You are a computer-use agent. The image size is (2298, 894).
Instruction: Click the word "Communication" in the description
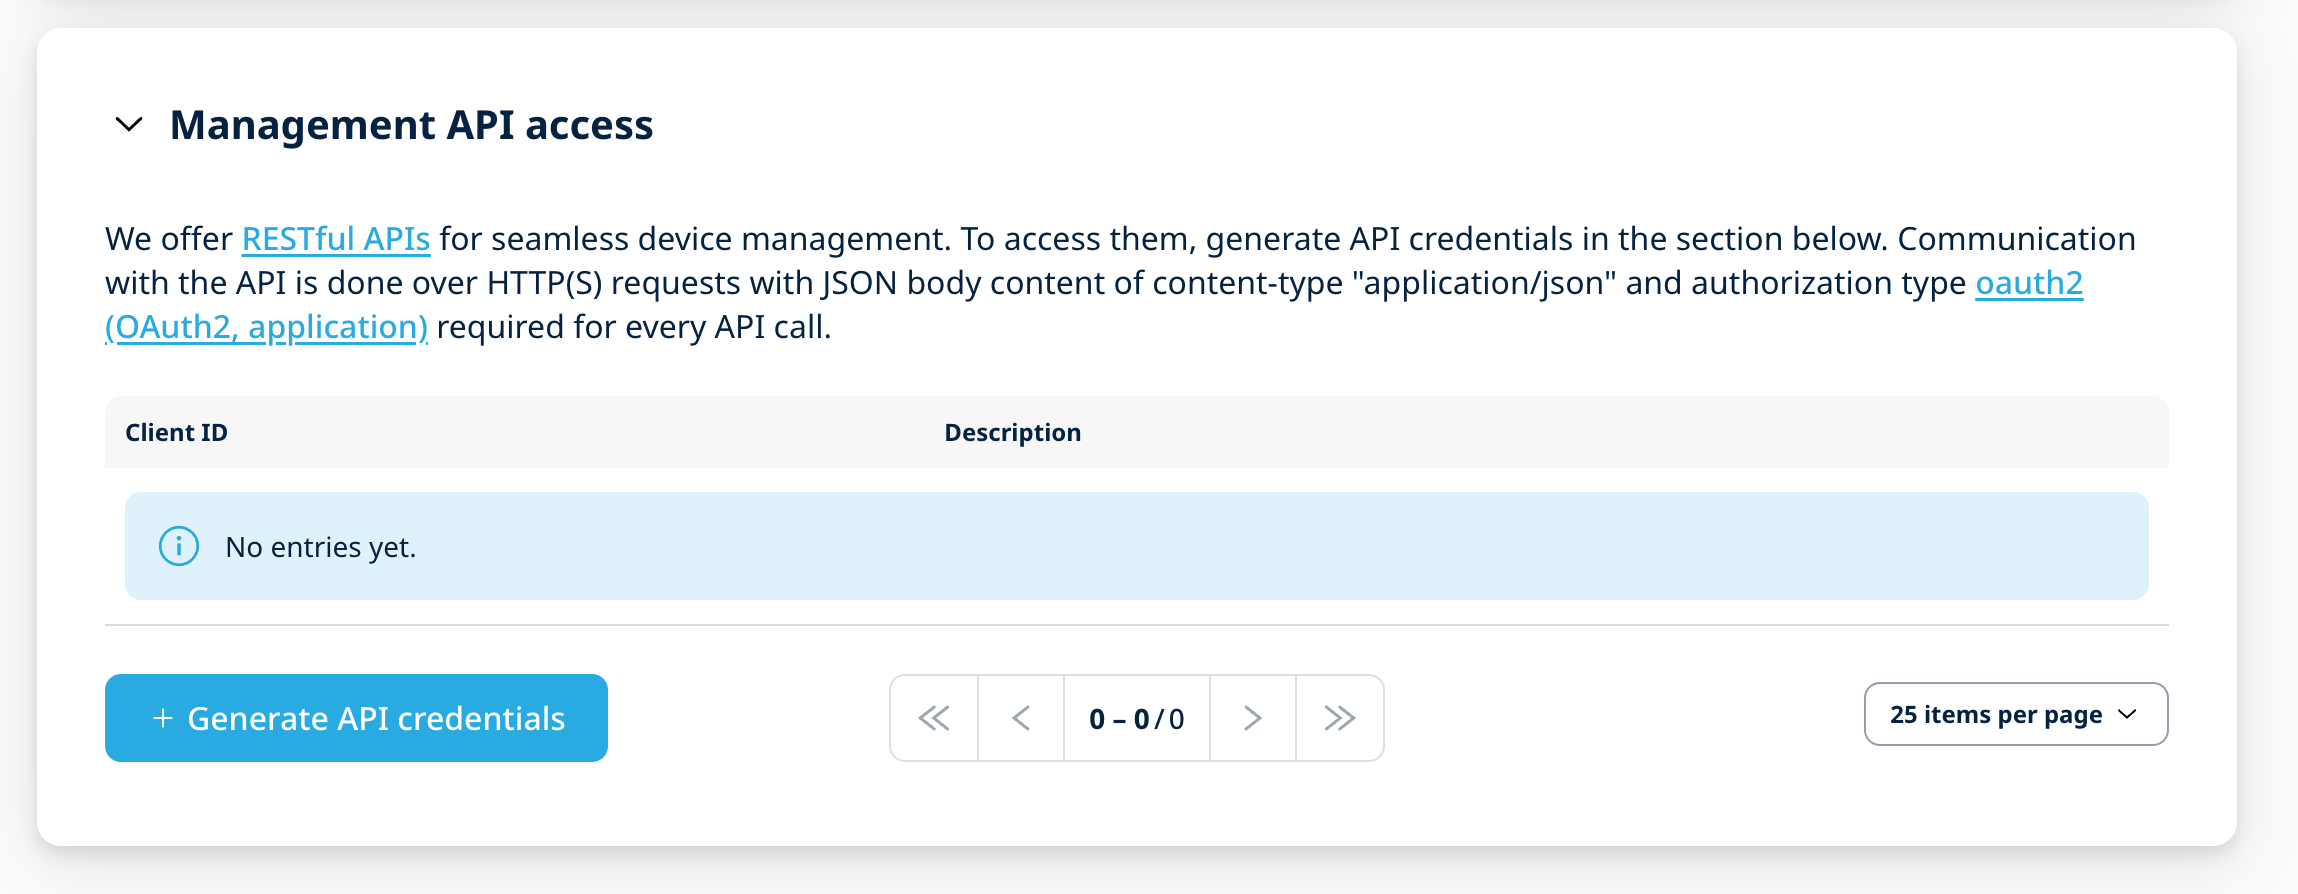click(x=2016, y=239)
